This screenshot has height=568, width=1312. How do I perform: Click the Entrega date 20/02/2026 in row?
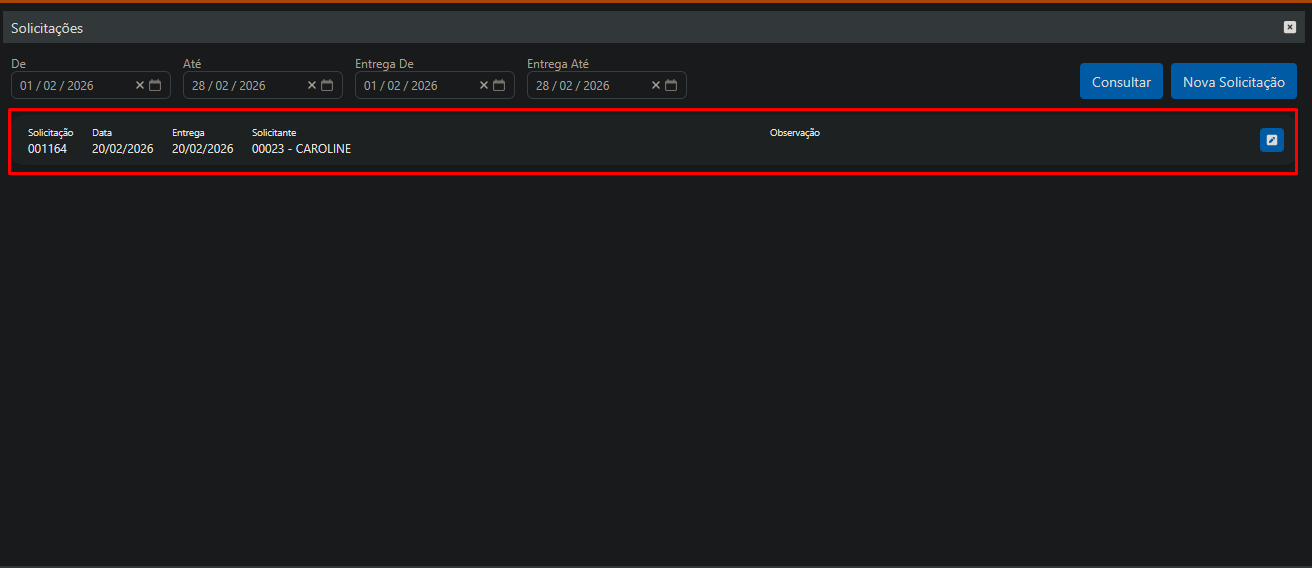coord(202,149)
